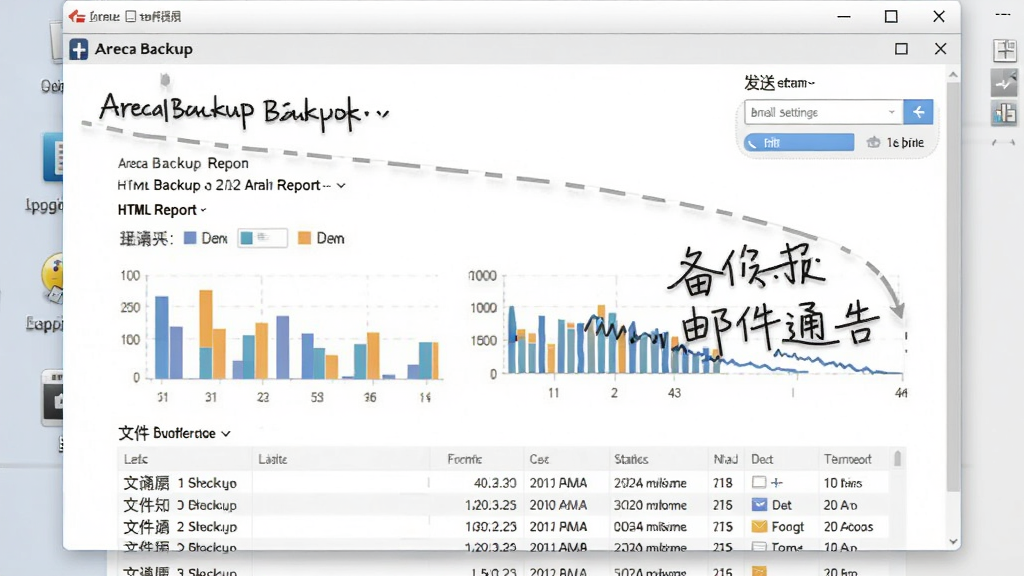Sort by the Fconfic column header
Screen dimensions: 1024x576
pos(465,459)
